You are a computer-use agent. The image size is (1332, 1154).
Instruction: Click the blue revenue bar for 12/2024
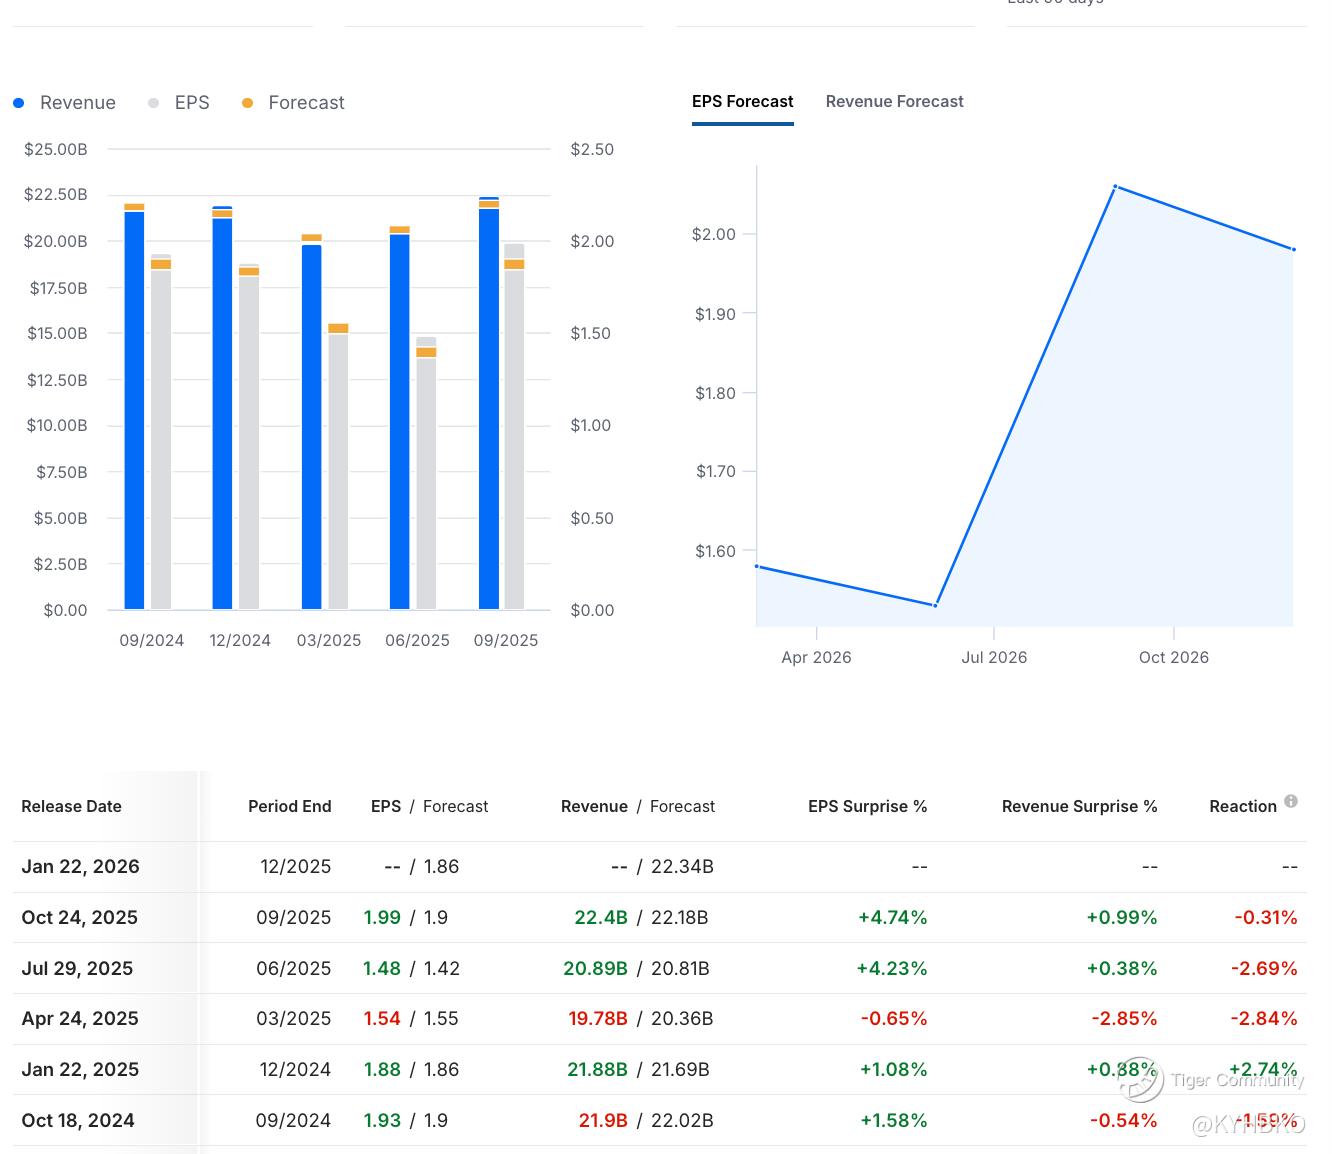coord(222,410)
